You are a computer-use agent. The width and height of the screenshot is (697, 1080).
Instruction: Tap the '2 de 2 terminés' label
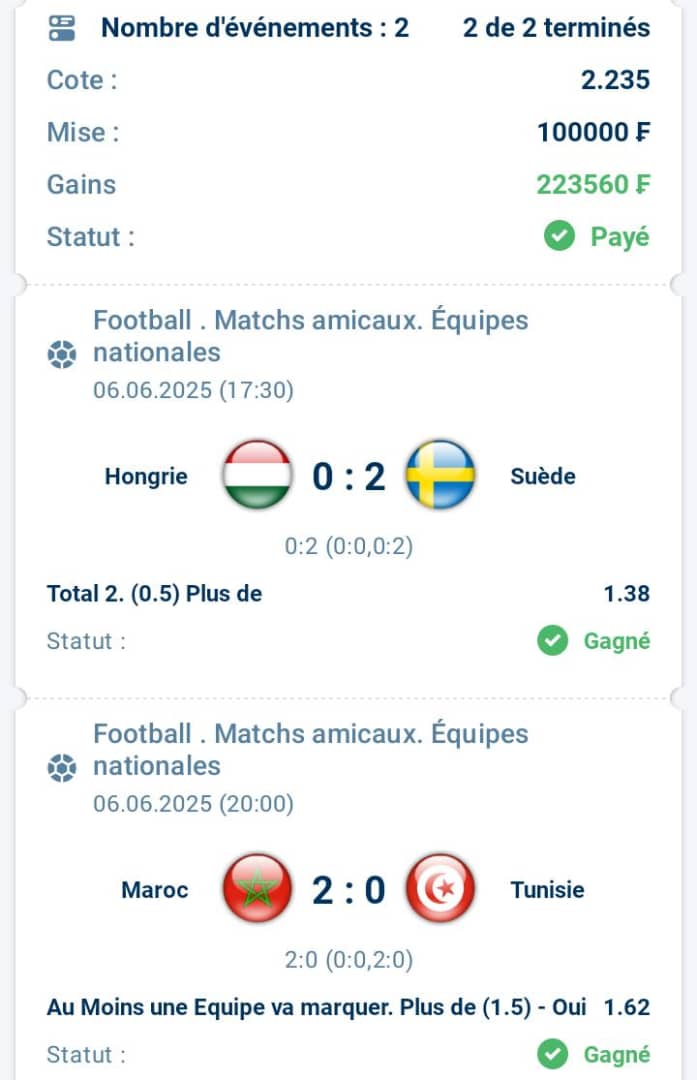pos(556,28)
